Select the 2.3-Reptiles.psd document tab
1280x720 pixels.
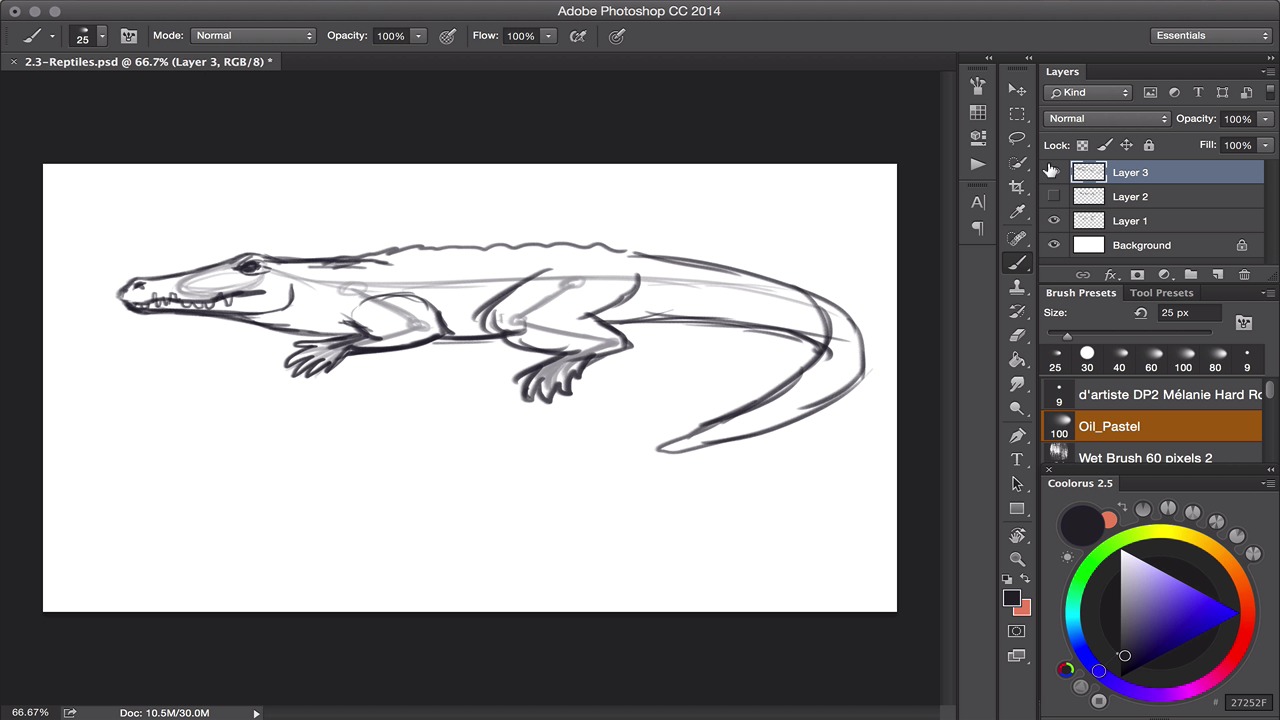click(x=148, y=62)
